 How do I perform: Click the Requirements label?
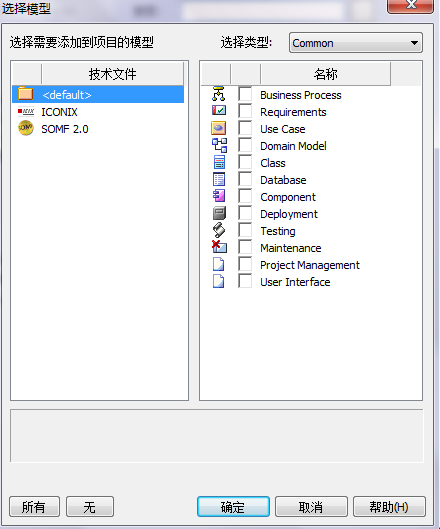coord(293,112)
